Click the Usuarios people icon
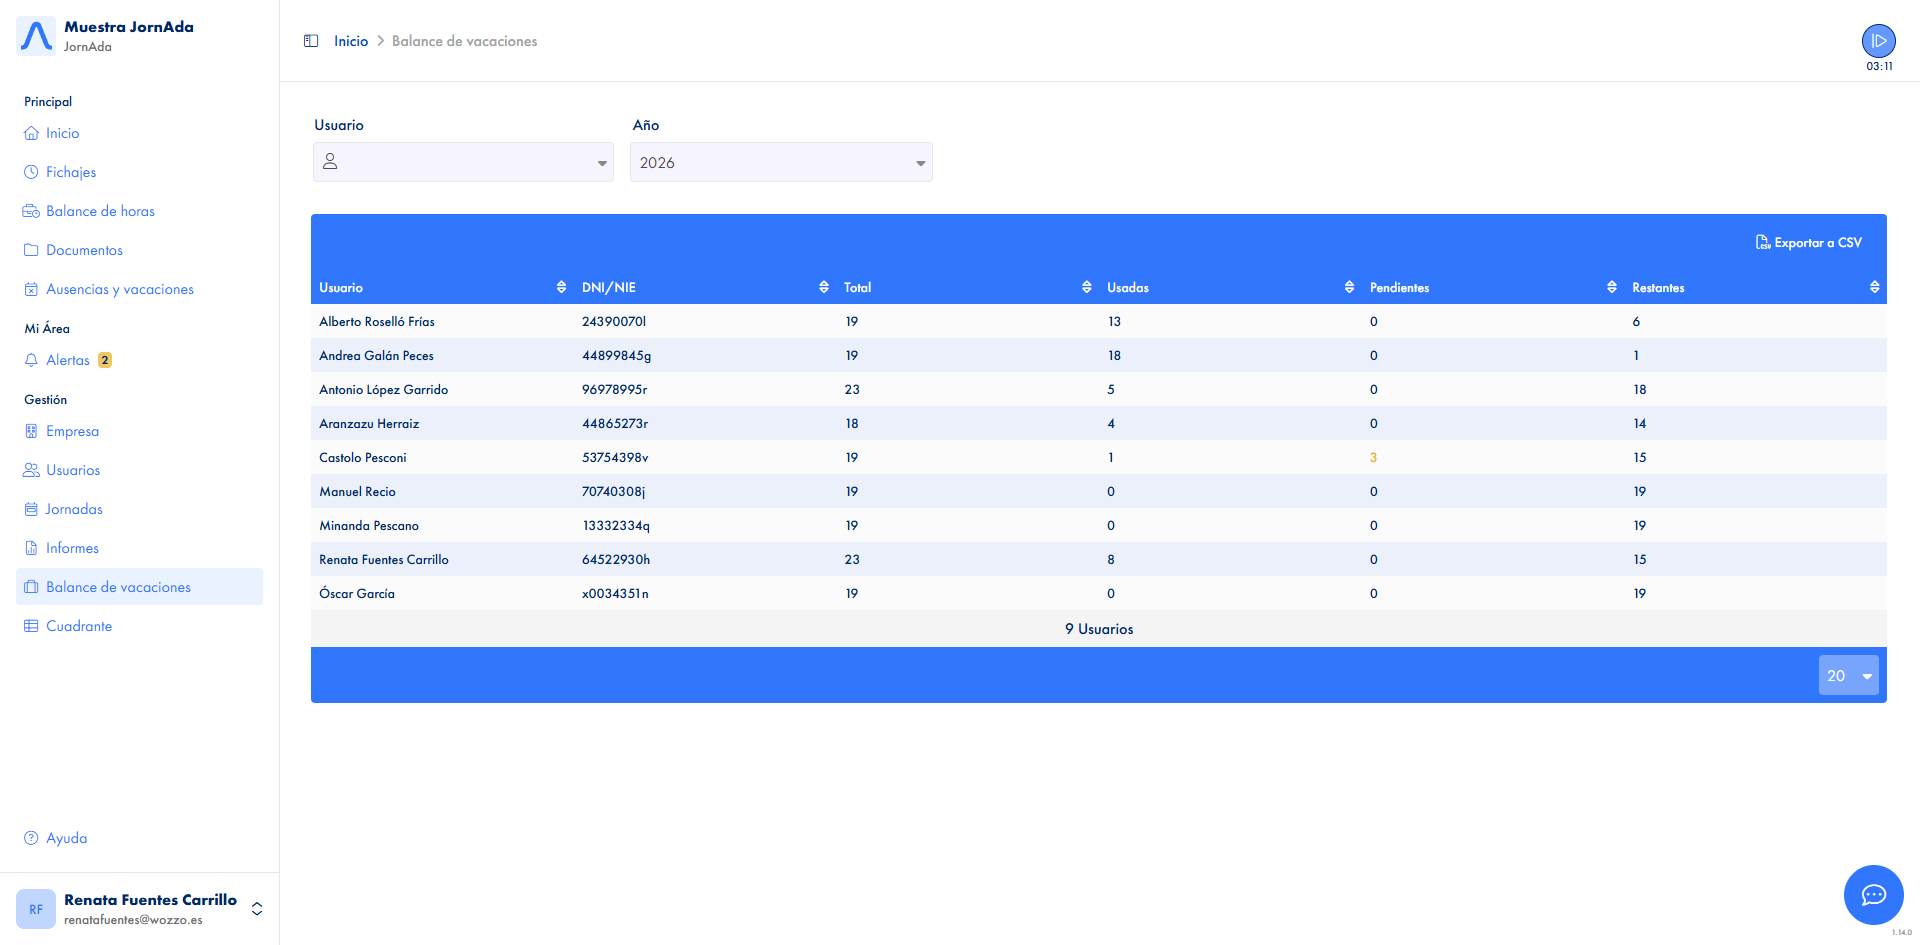The height and width of the screenshot is (945, 1920). pos(31,470)
